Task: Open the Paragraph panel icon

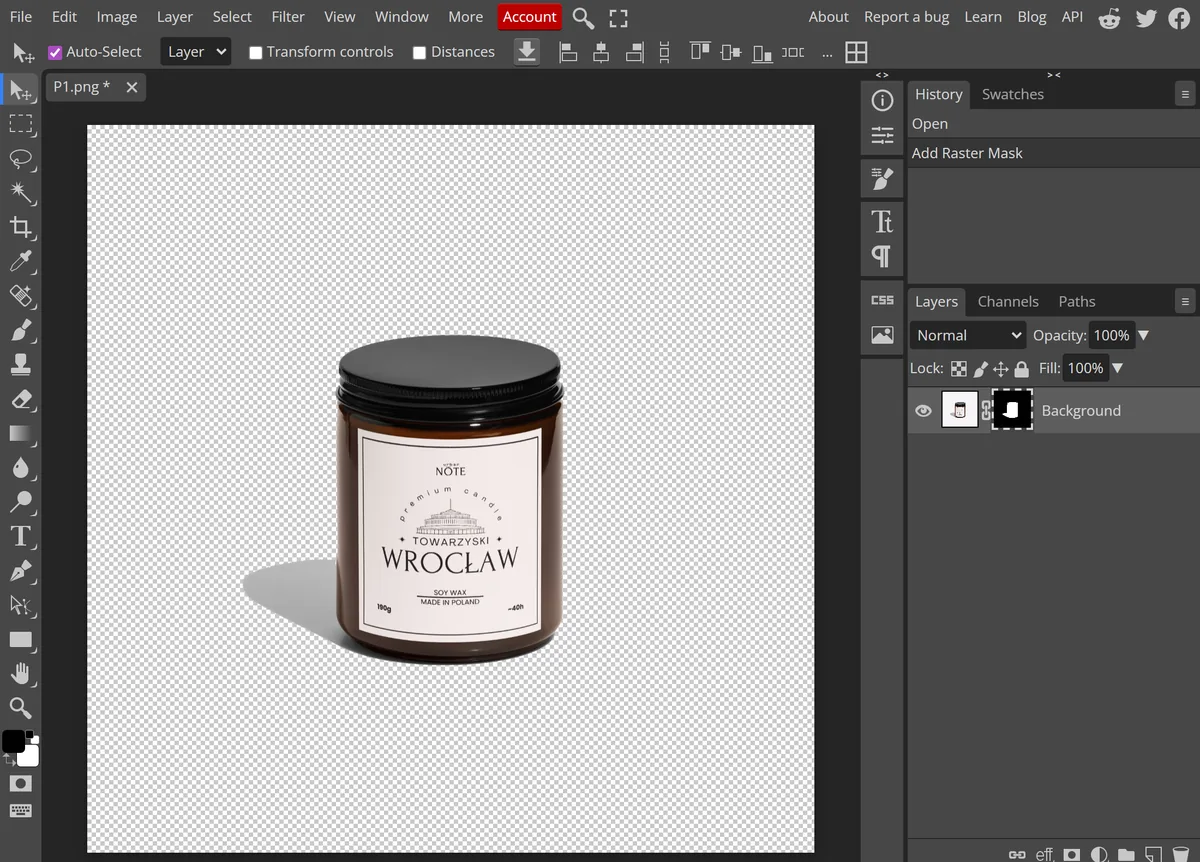Action: (x=882, y=257)
